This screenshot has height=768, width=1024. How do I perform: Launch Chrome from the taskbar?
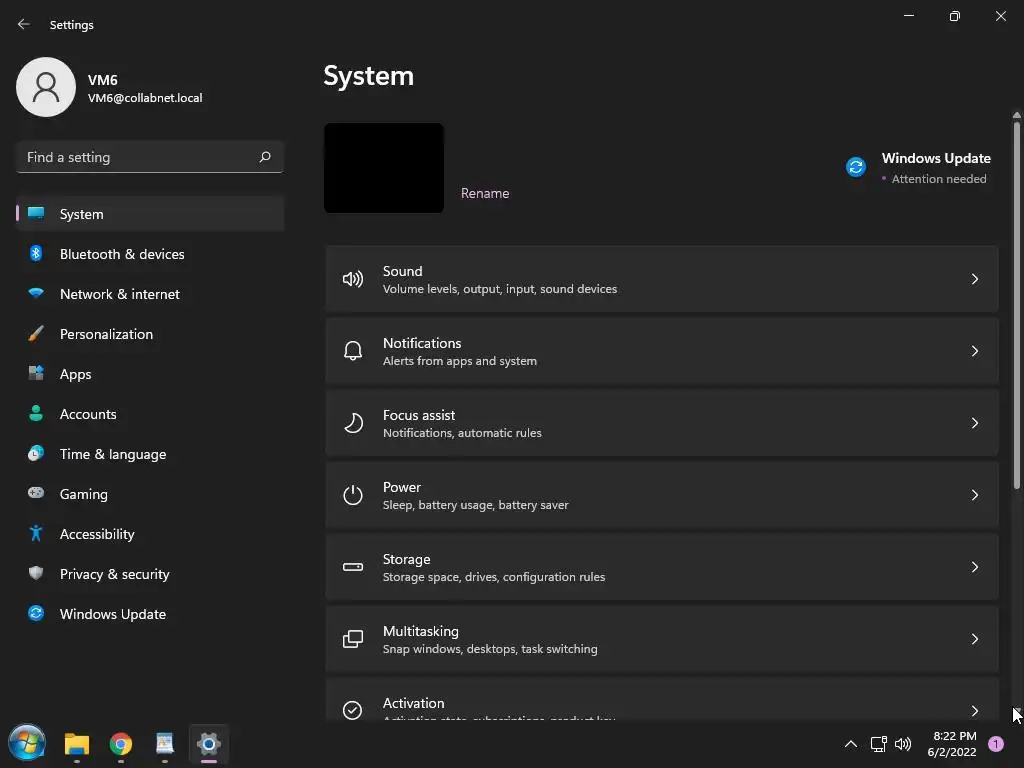121,744
